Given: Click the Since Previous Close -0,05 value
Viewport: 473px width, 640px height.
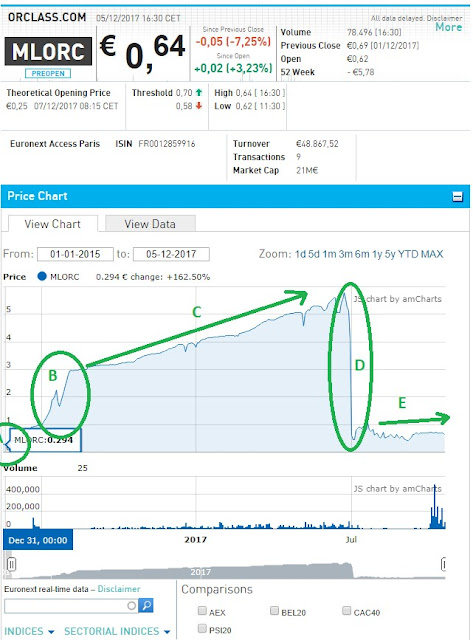Looking at the screenshot, I should pos(233,41).
